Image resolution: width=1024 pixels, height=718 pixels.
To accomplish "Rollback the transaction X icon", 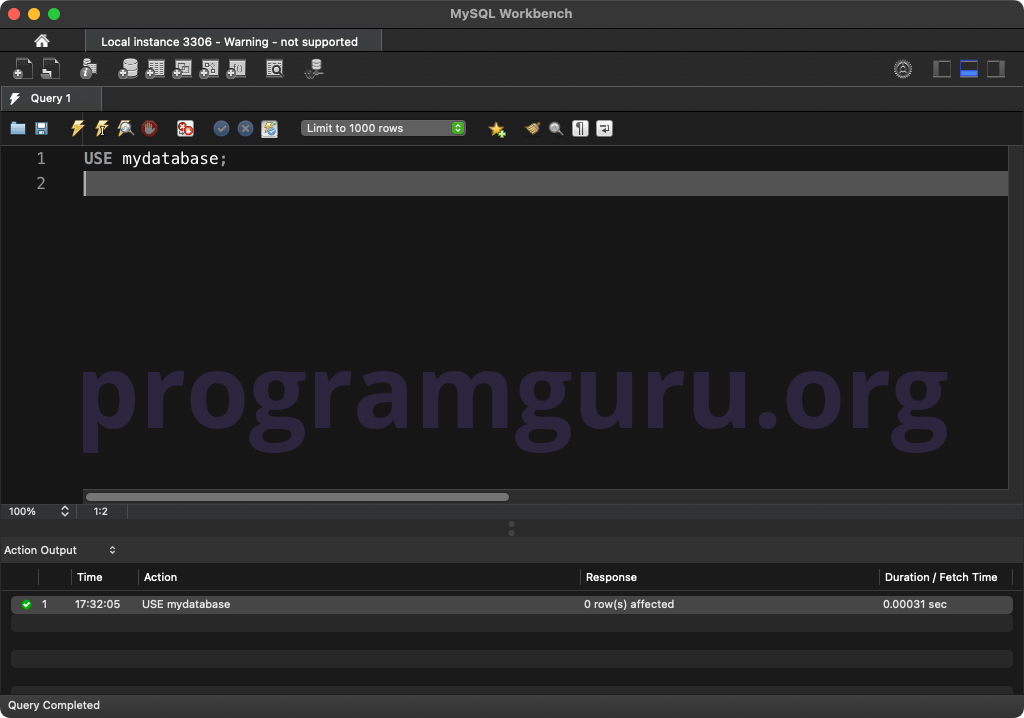I will click(246, 128).
